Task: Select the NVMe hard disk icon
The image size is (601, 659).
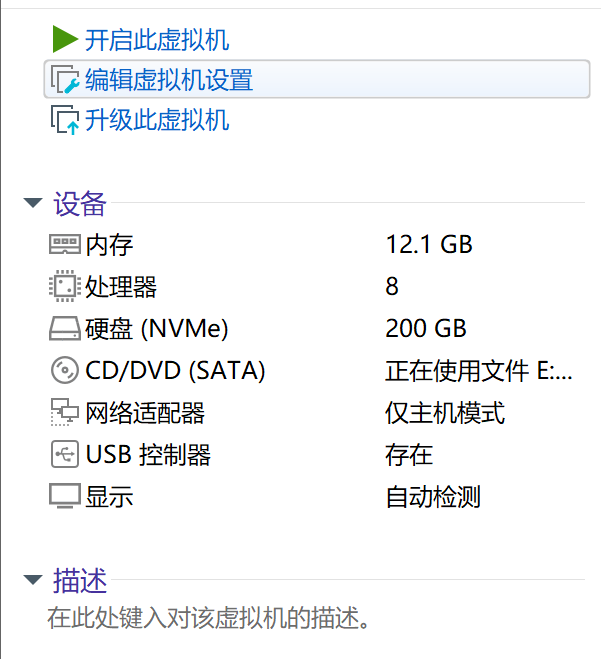Action: tap(65, 328)
